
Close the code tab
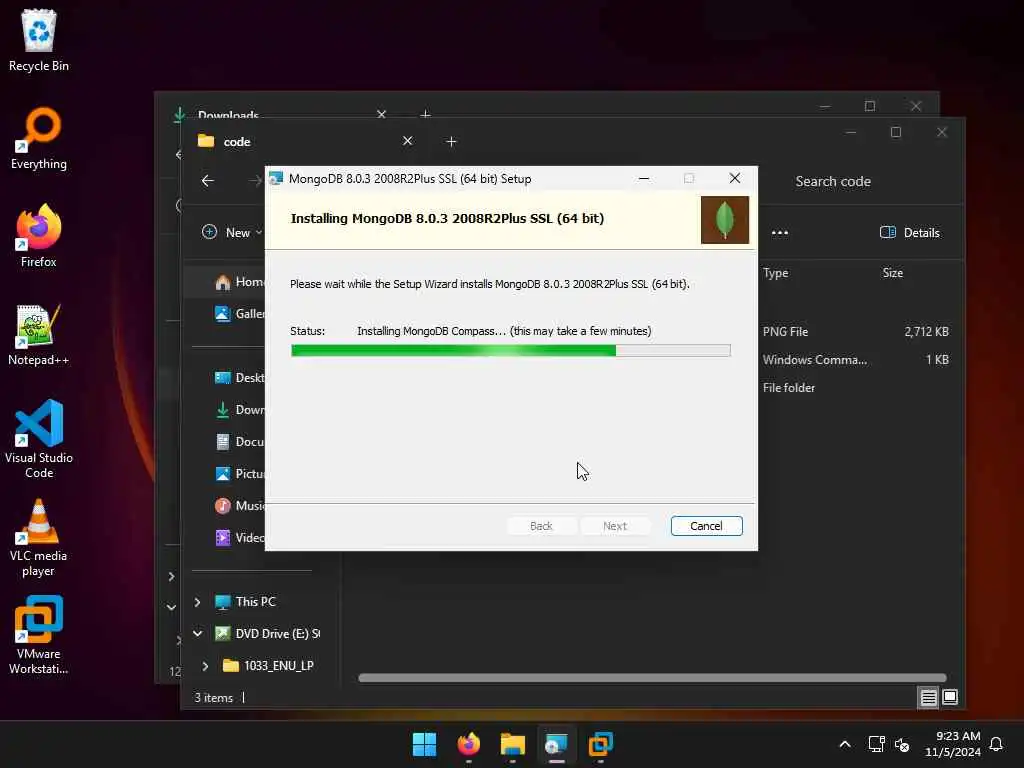click(408, 141)
